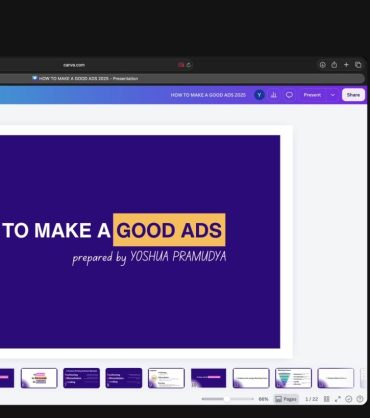Reload the canva.com page
370x418 pixels.
(x=189, y=65)
